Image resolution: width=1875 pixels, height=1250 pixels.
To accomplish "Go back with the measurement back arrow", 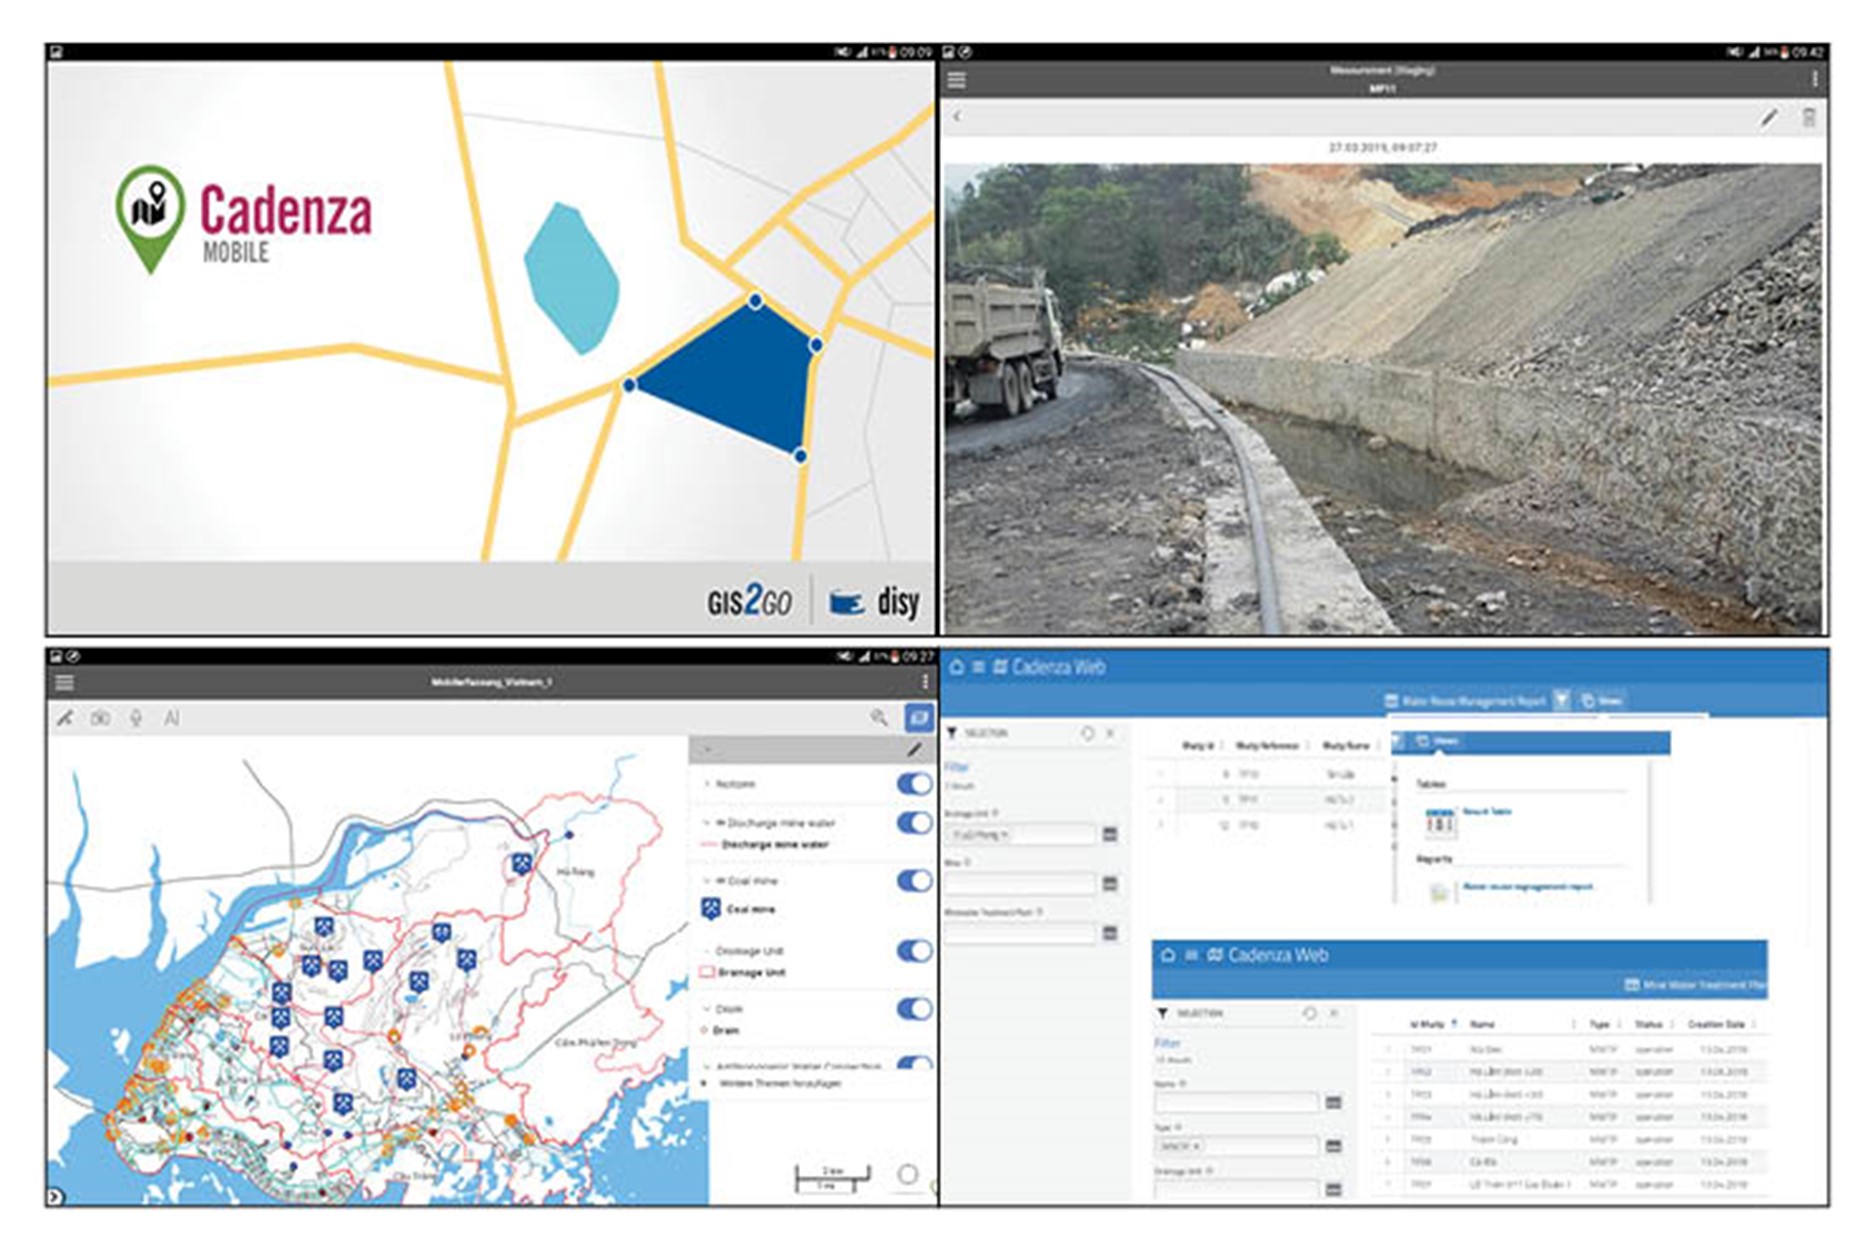I will click(x=957, y=117).
